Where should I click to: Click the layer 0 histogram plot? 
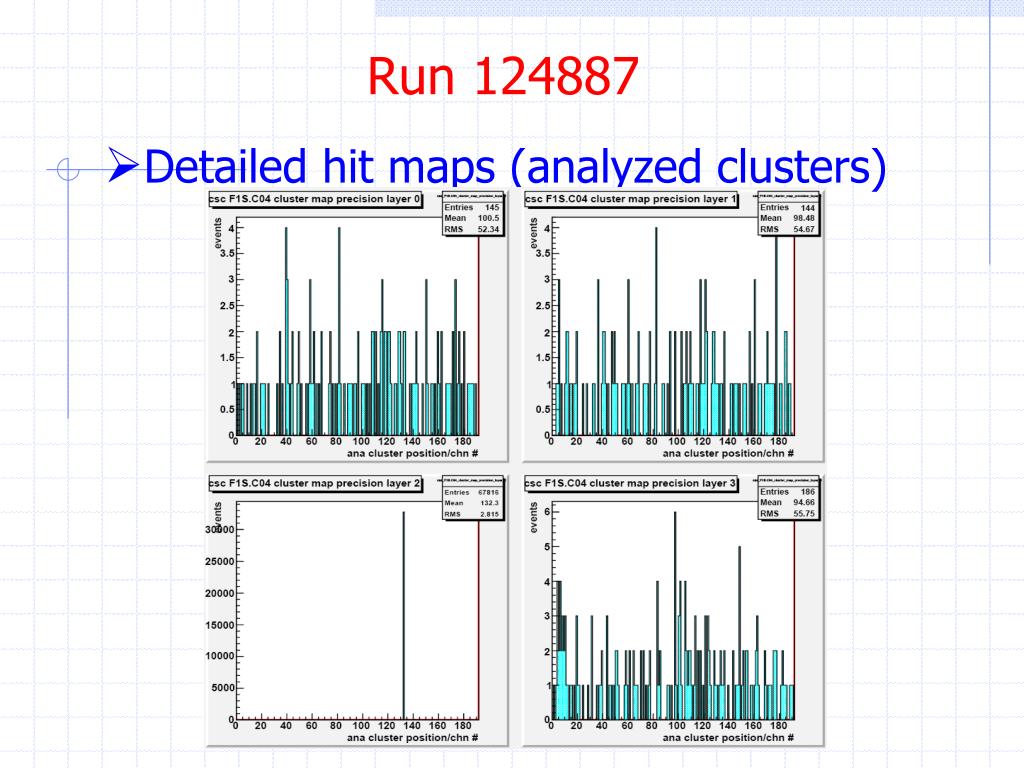(357, 327)
